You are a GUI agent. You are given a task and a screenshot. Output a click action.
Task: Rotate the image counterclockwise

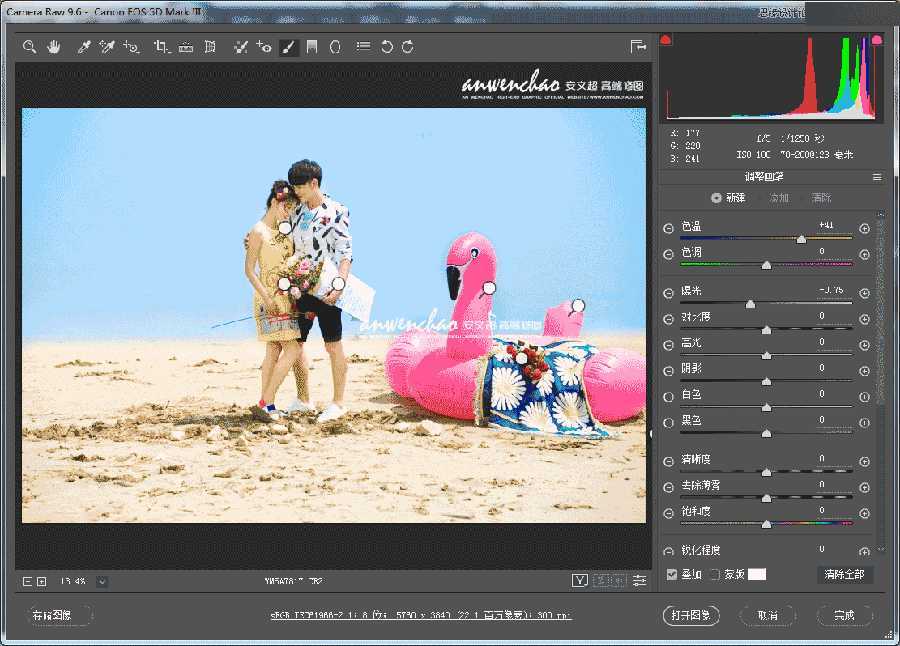[388, 46]
